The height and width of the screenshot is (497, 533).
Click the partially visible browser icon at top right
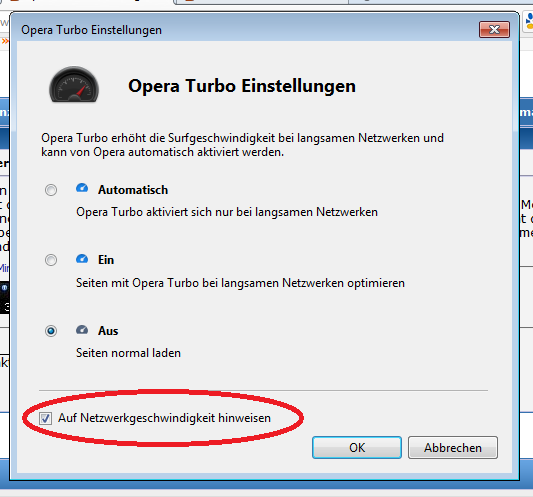[529, 21]
